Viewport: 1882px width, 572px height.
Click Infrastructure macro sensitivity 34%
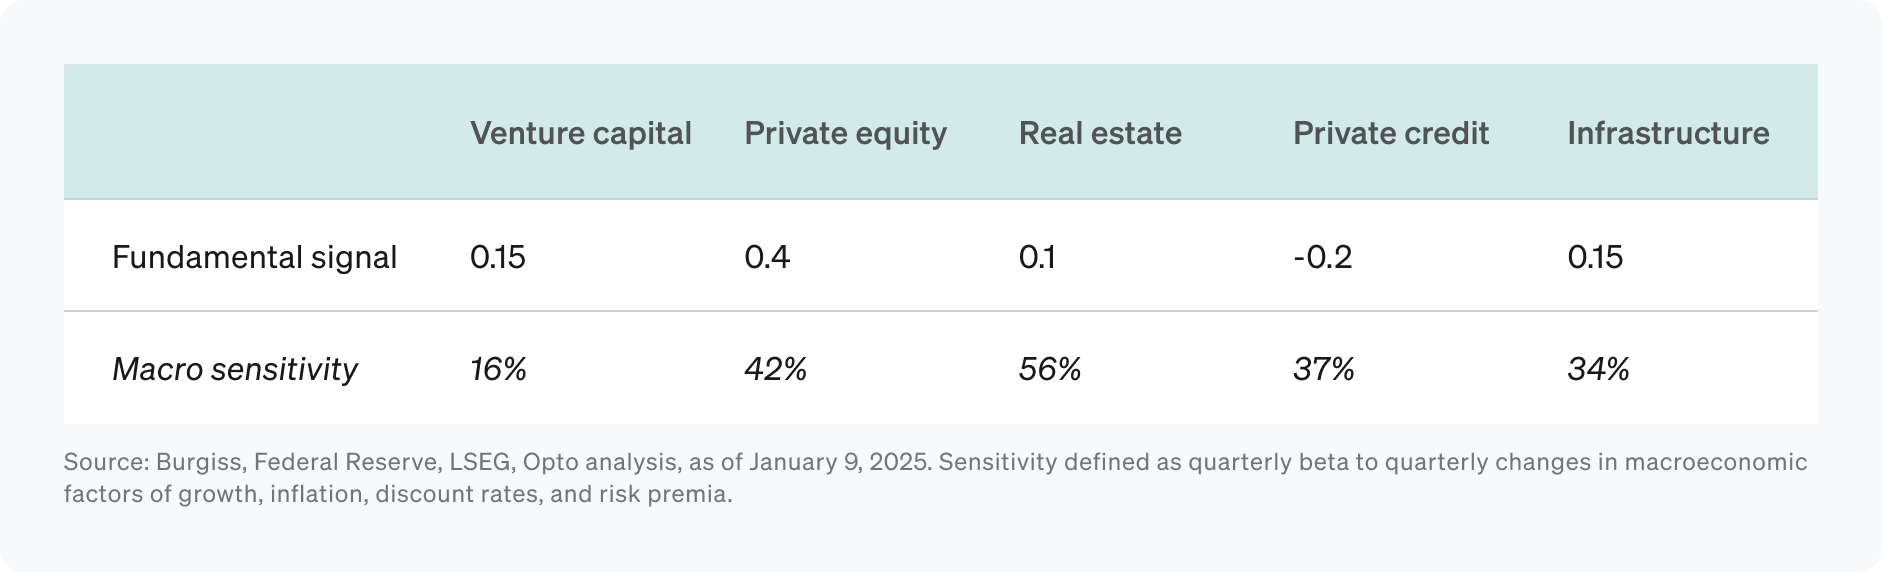coord(1598,369)
